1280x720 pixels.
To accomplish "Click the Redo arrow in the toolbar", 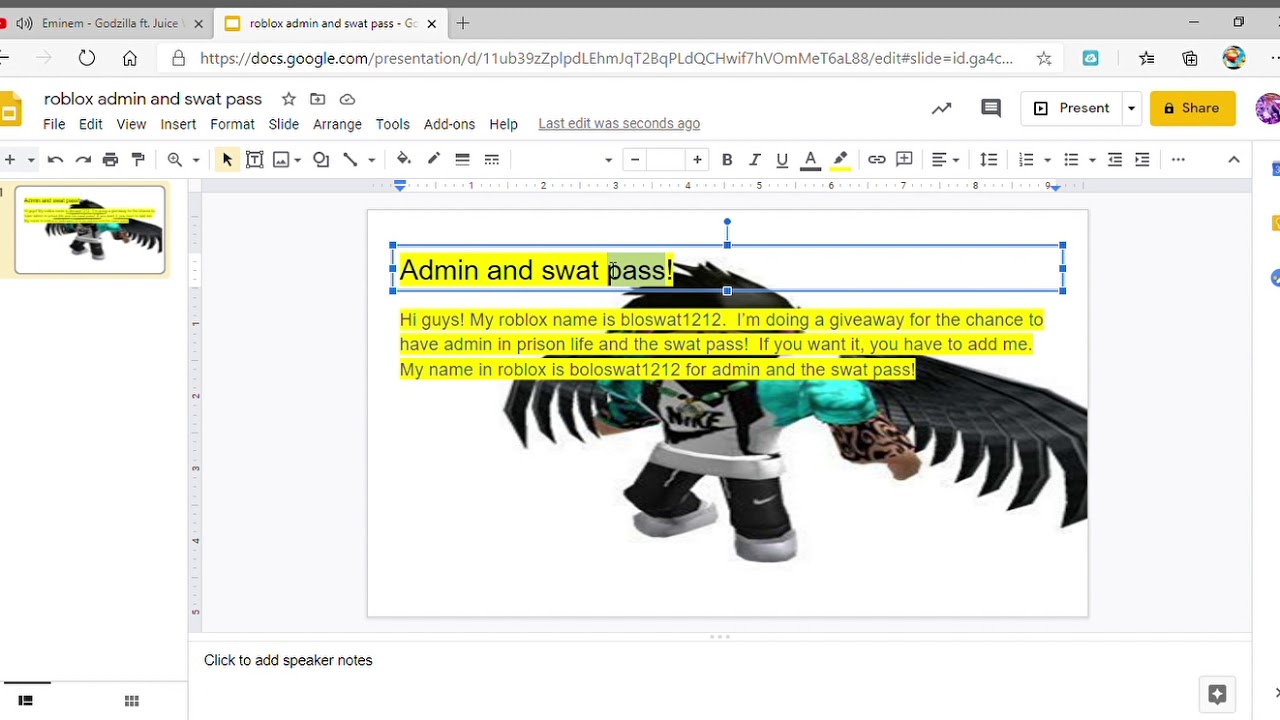I will tap(83, 159).
